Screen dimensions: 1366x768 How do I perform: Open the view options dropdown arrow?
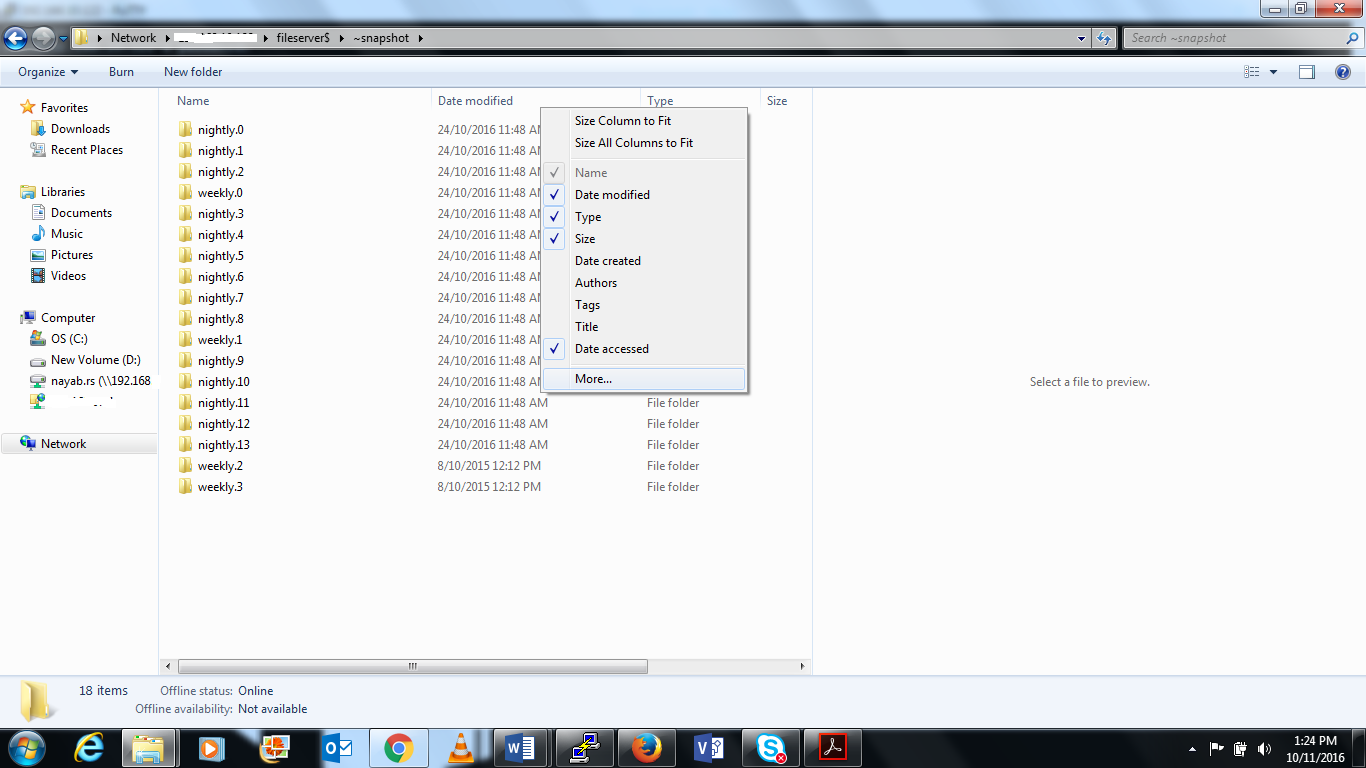[1273, 72]
